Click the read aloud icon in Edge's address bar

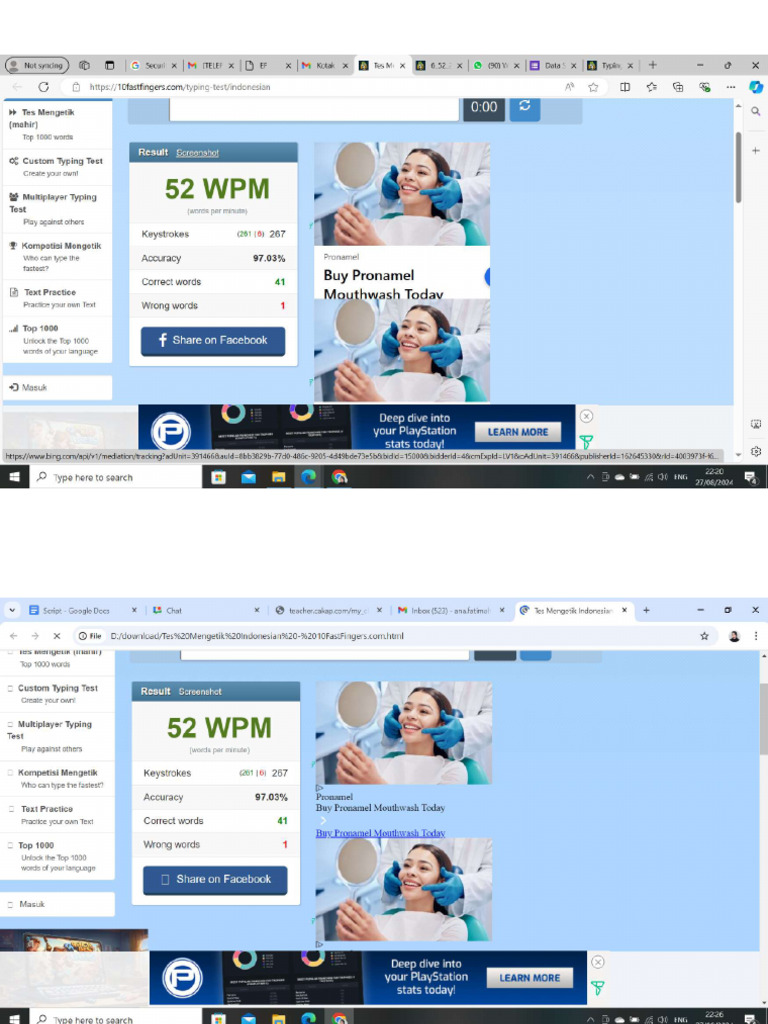coord(569,87)
